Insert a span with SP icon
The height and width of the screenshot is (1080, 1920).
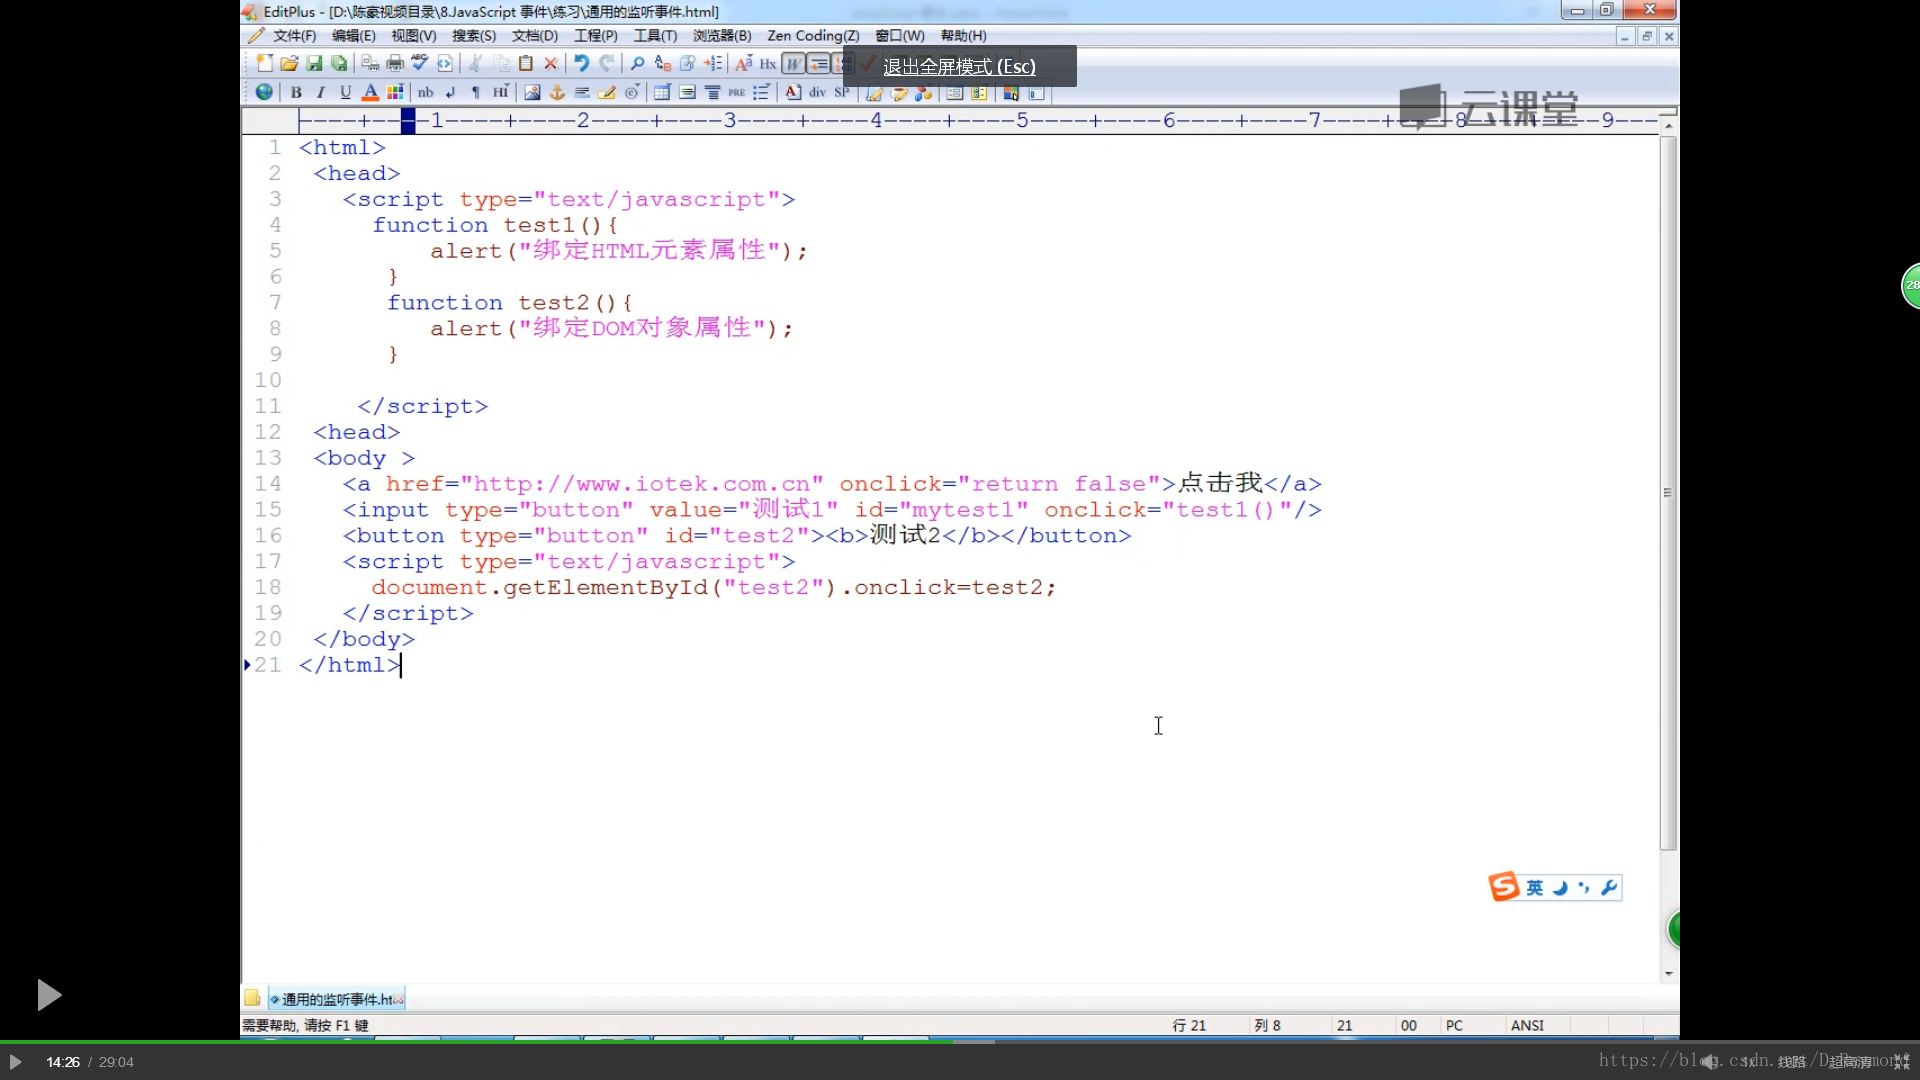[842, 92]
